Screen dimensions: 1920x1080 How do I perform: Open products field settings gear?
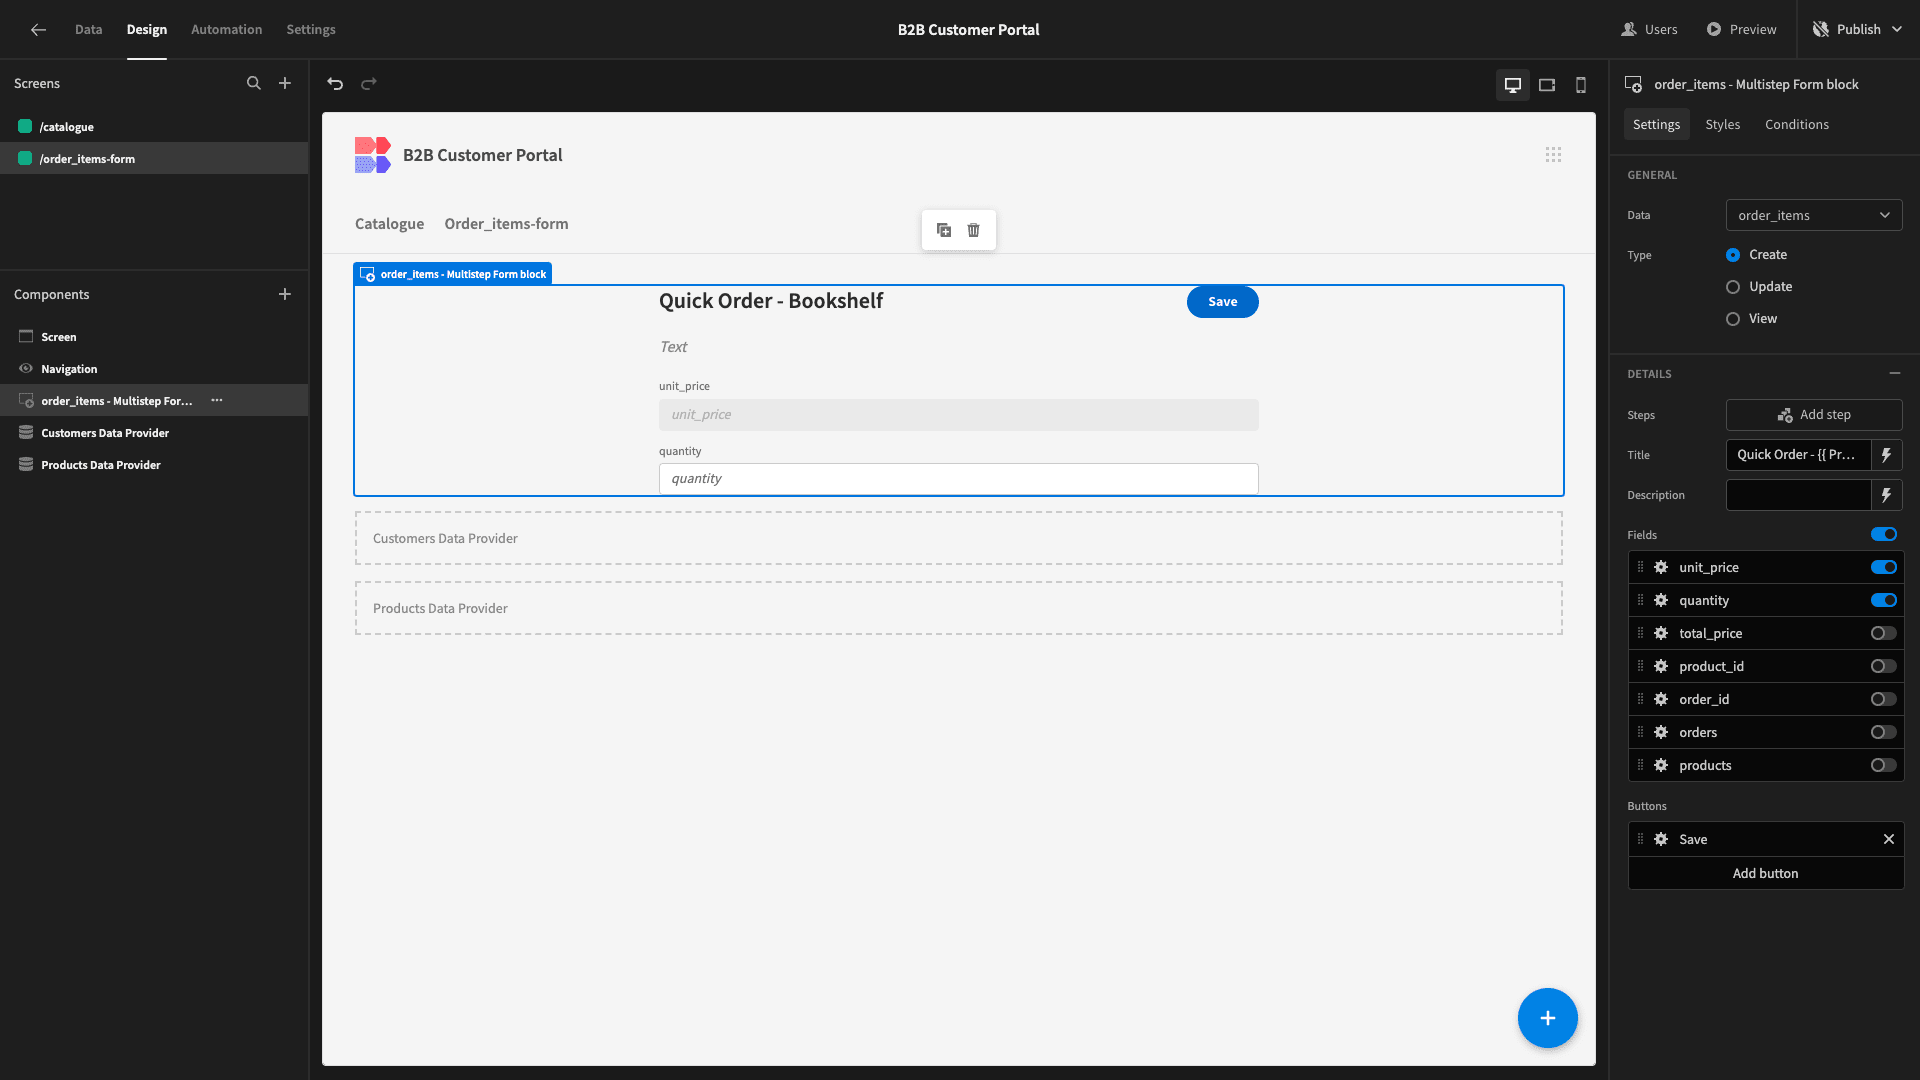point(1661,765)
